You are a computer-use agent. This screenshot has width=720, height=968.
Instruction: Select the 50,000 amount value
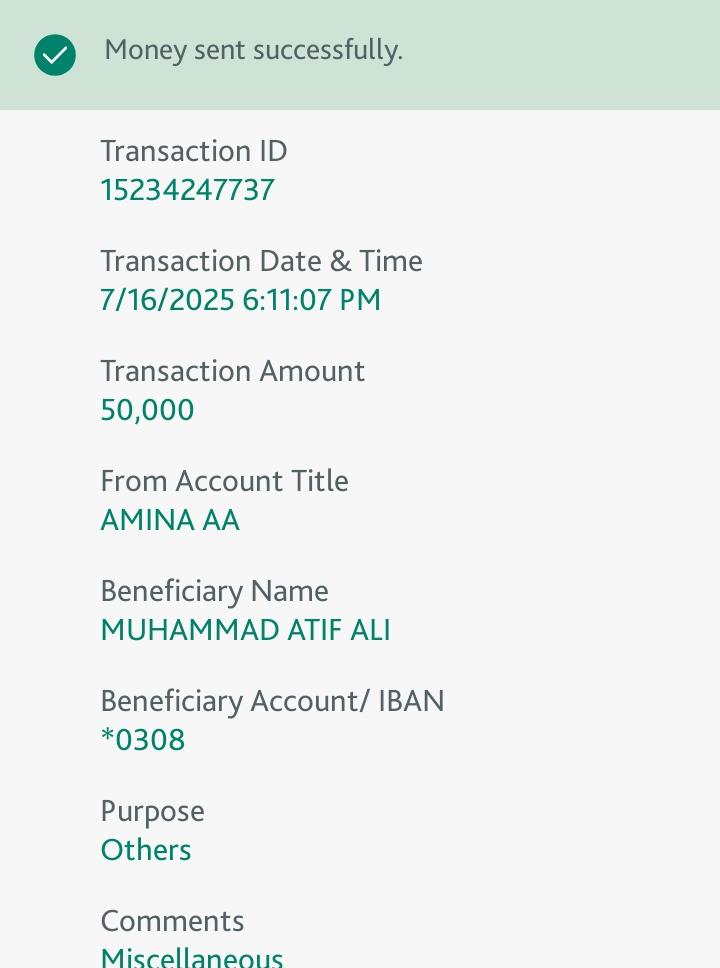click(147, 410)
